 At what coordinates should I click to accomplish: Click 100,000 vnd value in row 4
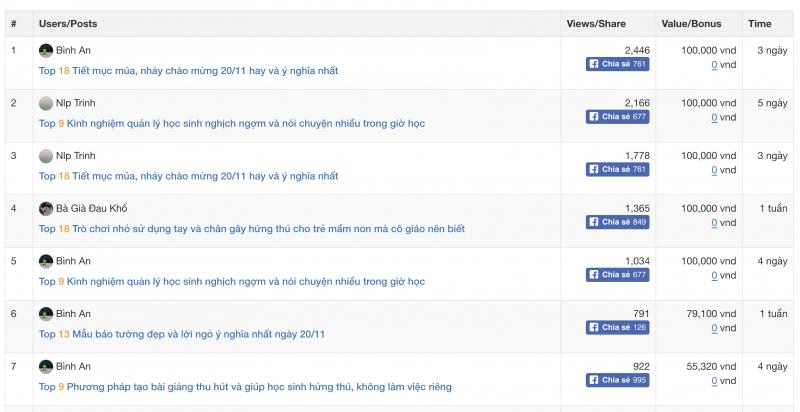click(709, 209)
